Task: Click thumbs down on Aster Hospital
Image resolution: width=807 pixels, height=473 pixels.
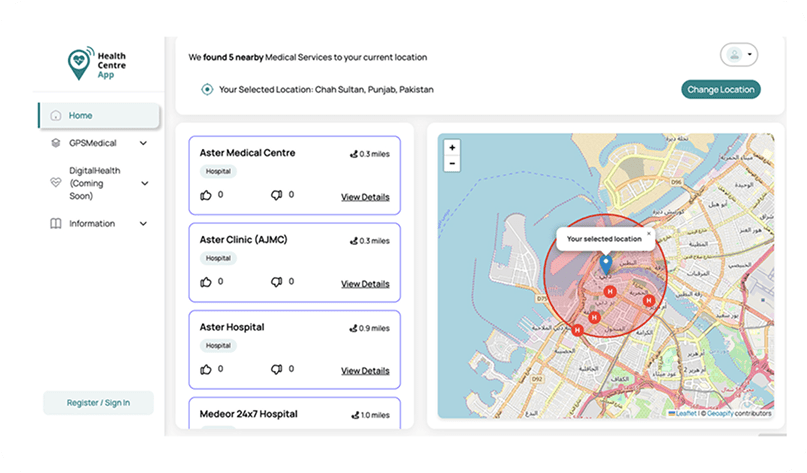Action: [277, 370]
